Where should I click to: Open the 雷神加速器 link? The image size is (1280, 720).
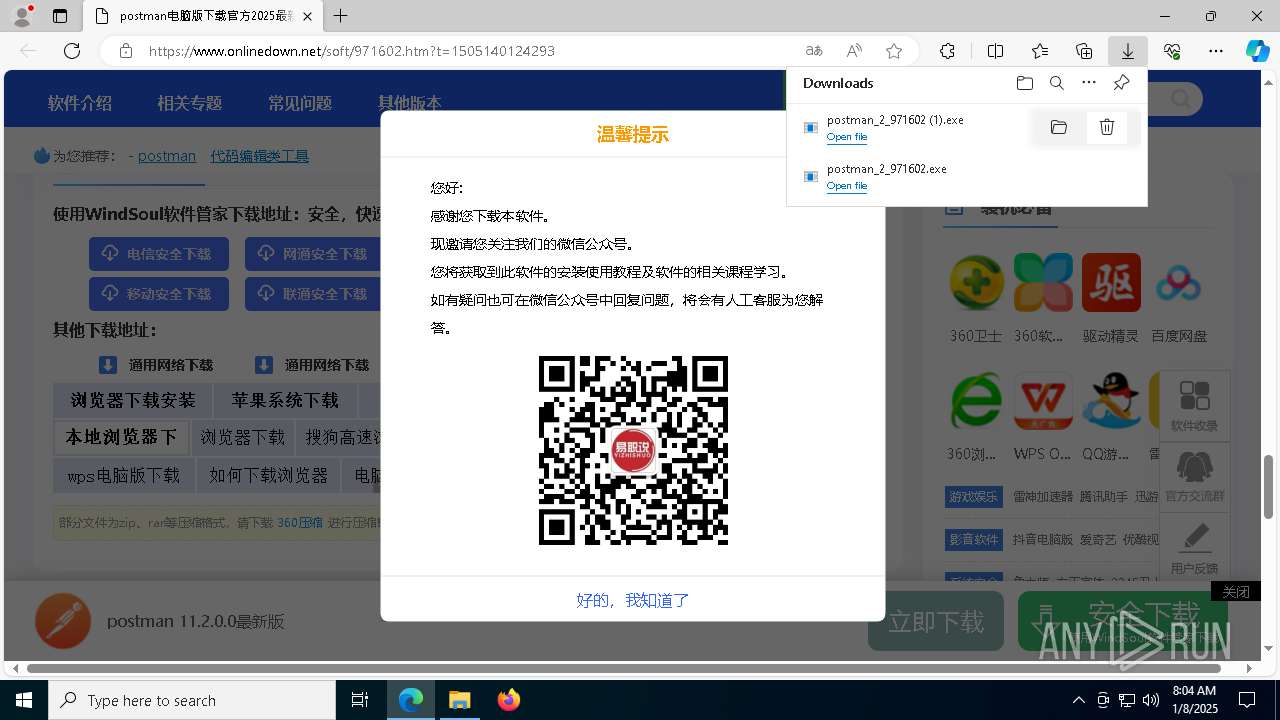coord(1042,497)
